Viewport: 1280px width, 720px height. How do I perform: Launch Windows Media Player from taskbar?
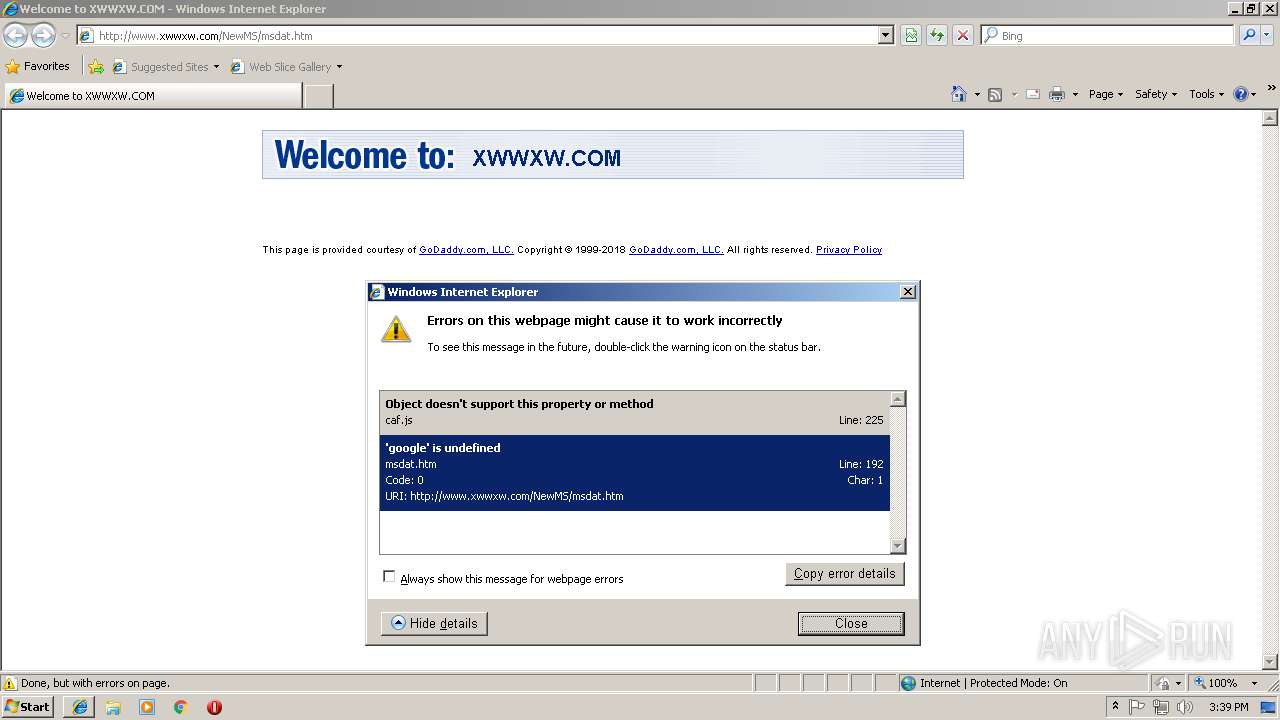pos(147,707)
